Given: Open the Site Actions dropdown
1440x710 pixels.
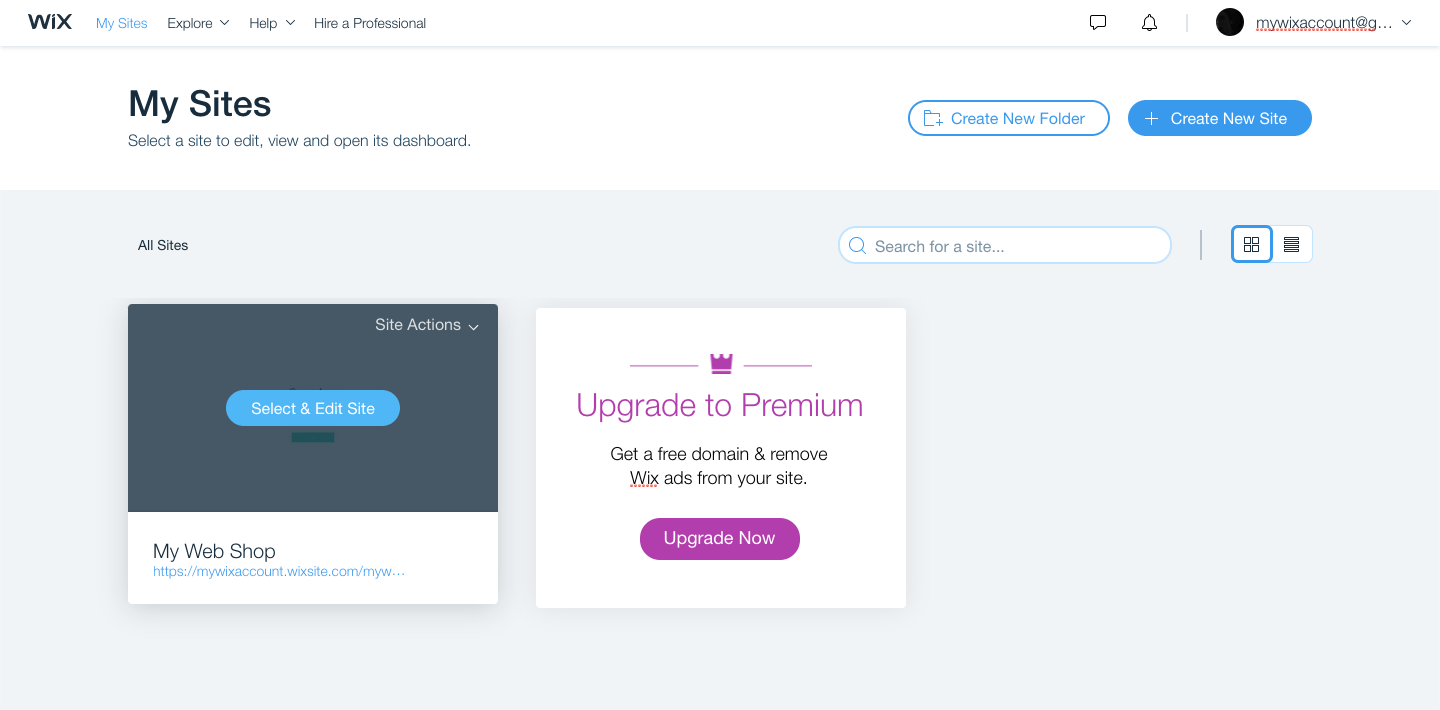Looking at the screenshot, I should point(427,325).
